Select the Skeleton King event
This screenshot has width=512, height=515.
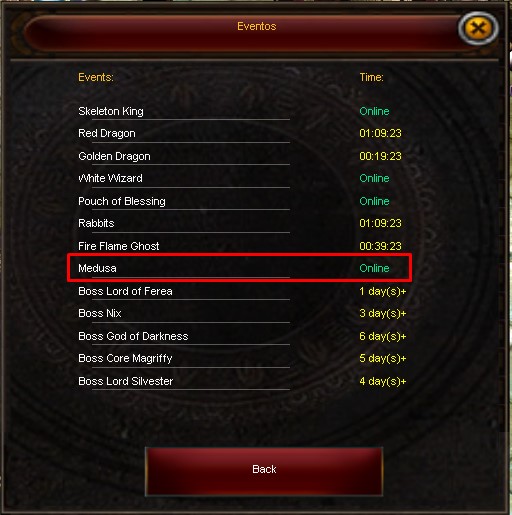coord(111,111)
